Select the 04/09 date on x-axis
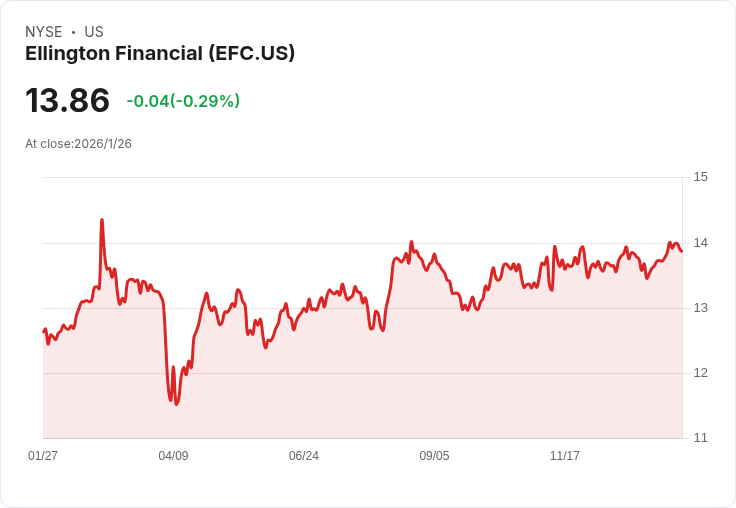 tap(173, 456)
